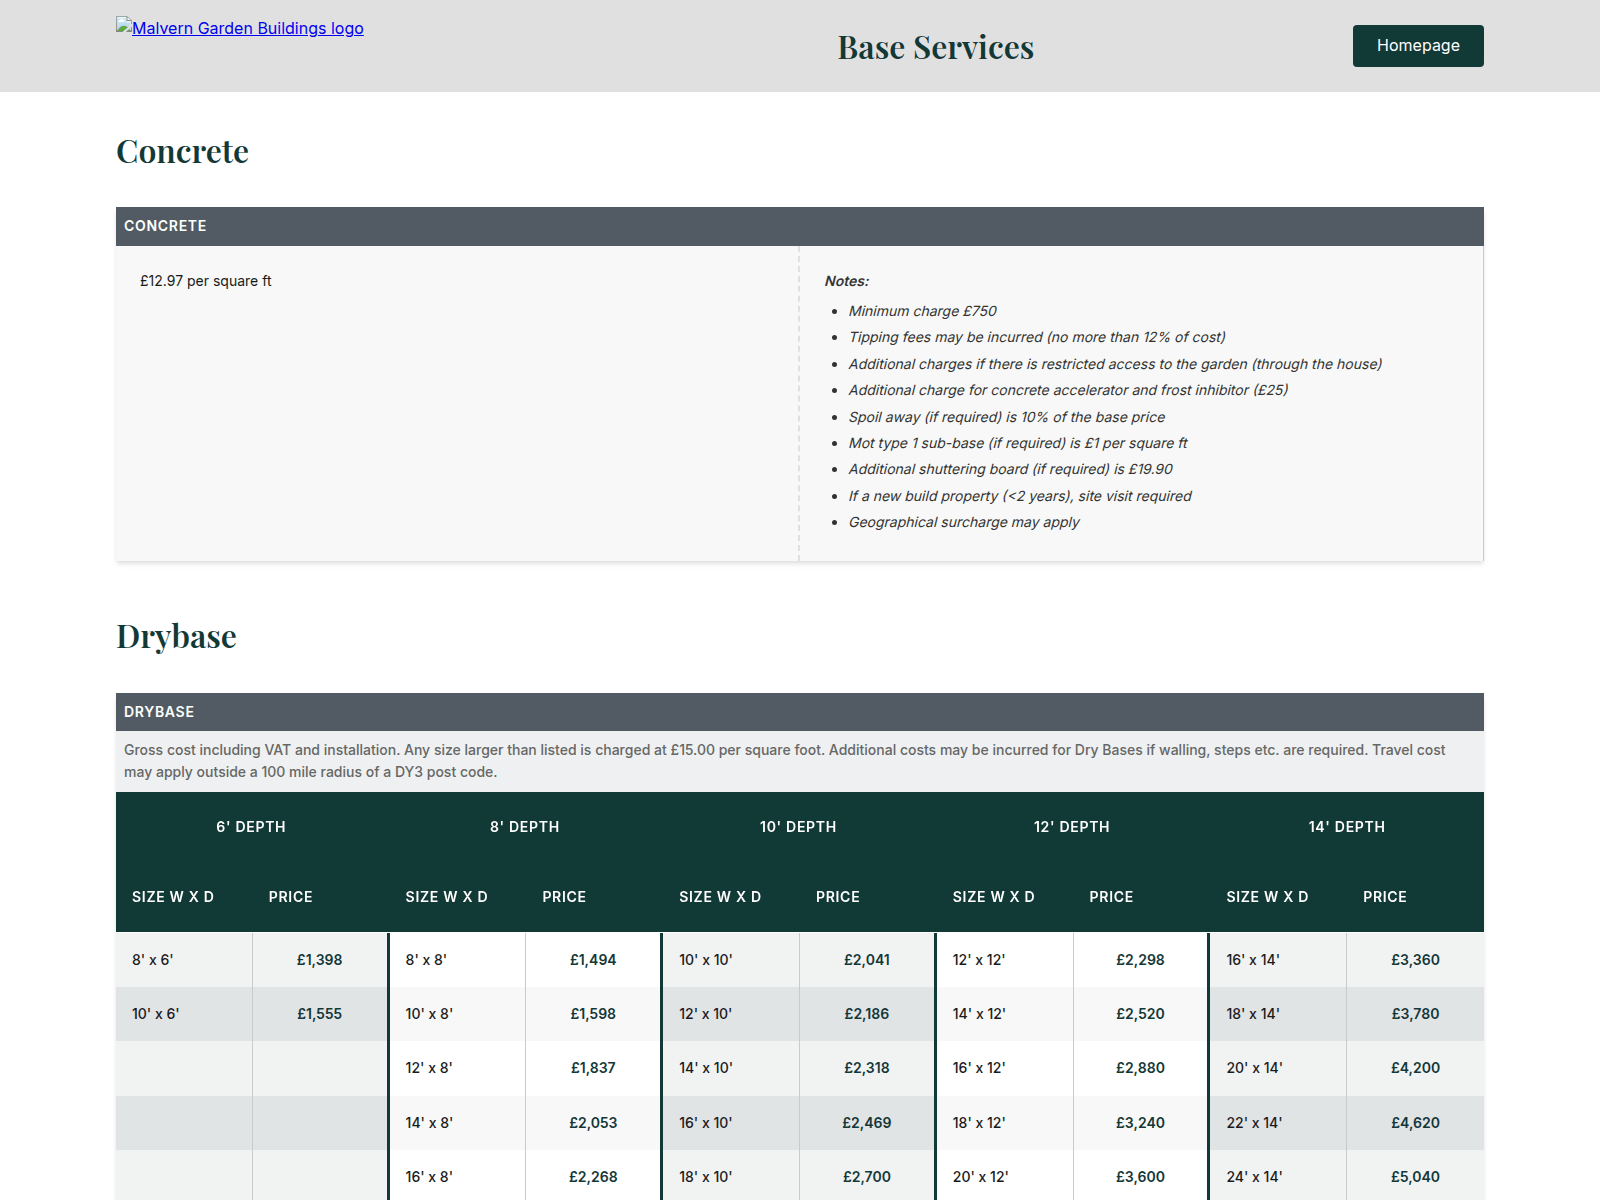
Task: Select the 12' x 10' size cell
Action: pyautogui.click(x=731, y=1014)
